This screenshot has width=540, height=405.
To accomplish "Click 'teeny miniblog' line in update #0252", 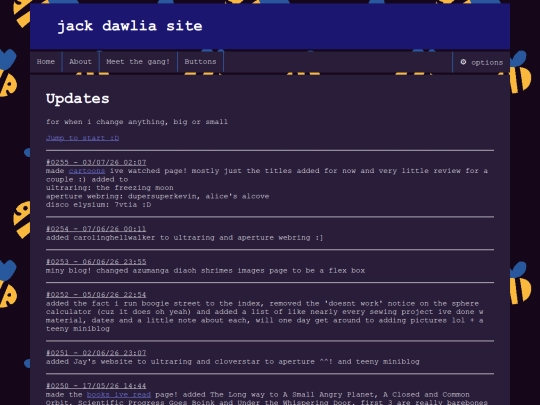I will (78, 329).
